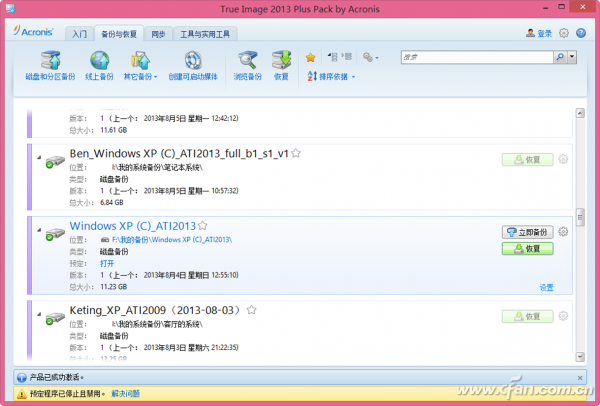600x406 pixels.
Task: Open the Settings link (设置) in selected backup
Action: pyautogui.click(x=546, y=287)
